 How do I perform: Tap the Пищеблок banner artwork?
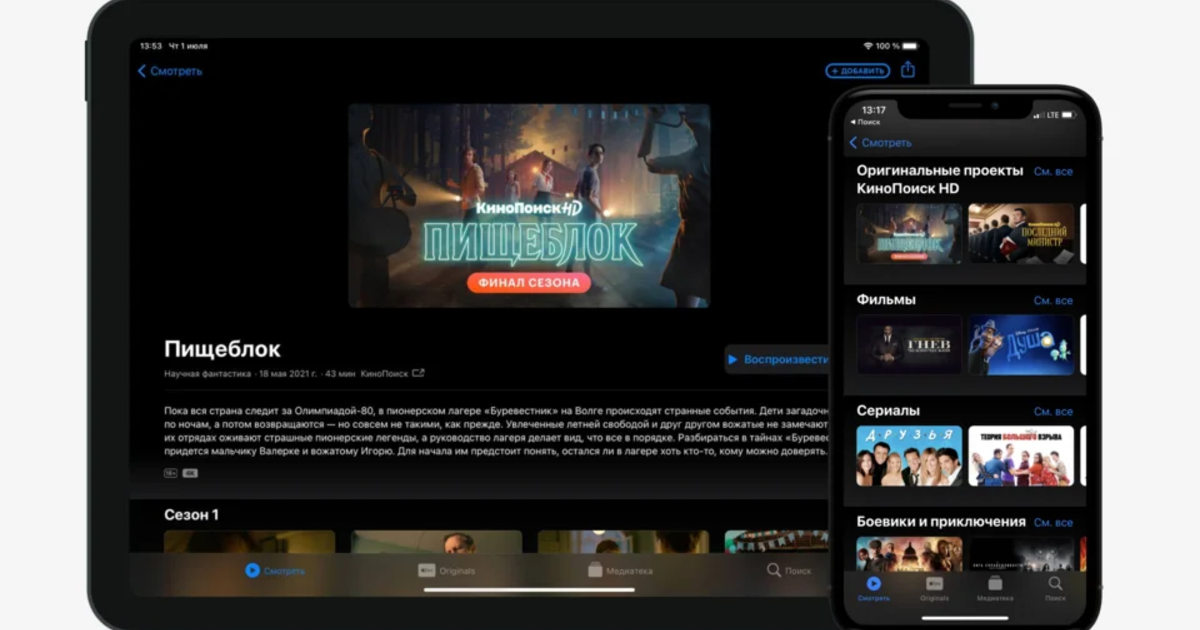(x=528, y=205)
